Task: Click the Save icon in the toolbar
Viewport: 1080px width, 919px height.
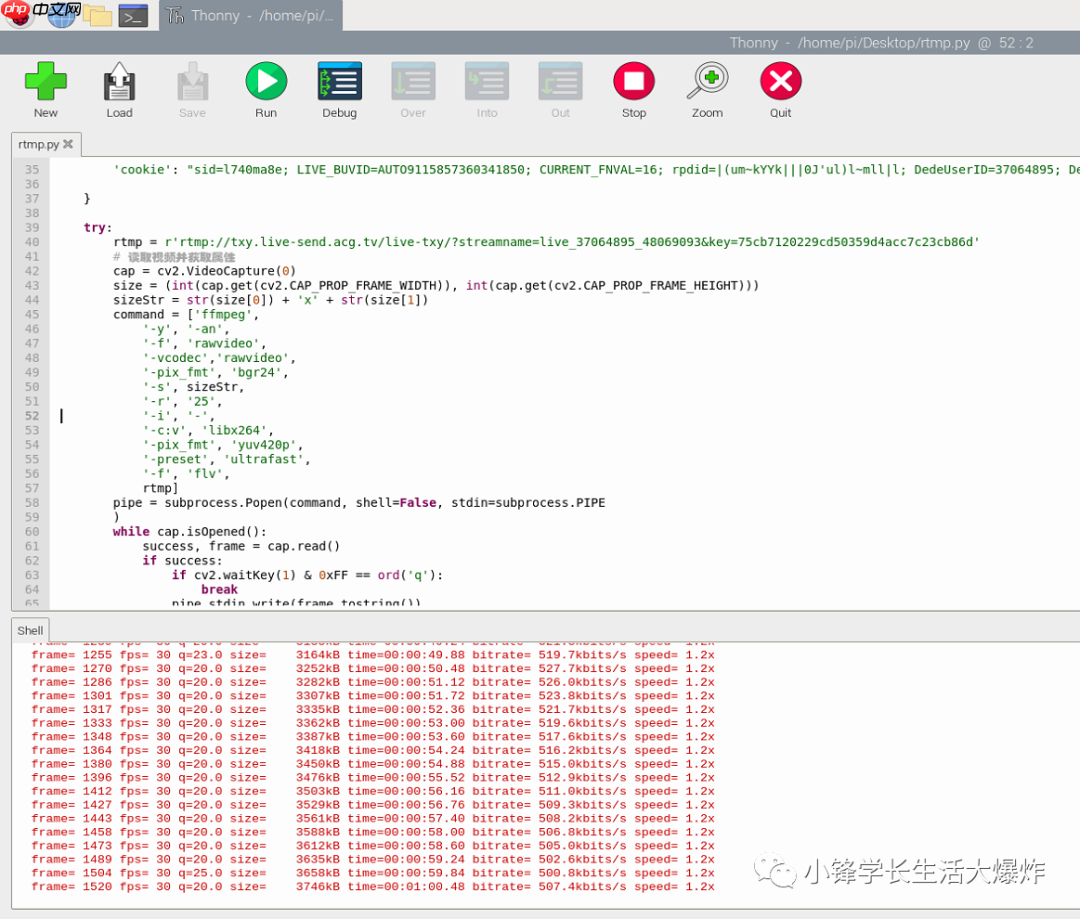Action: point(192,81)
